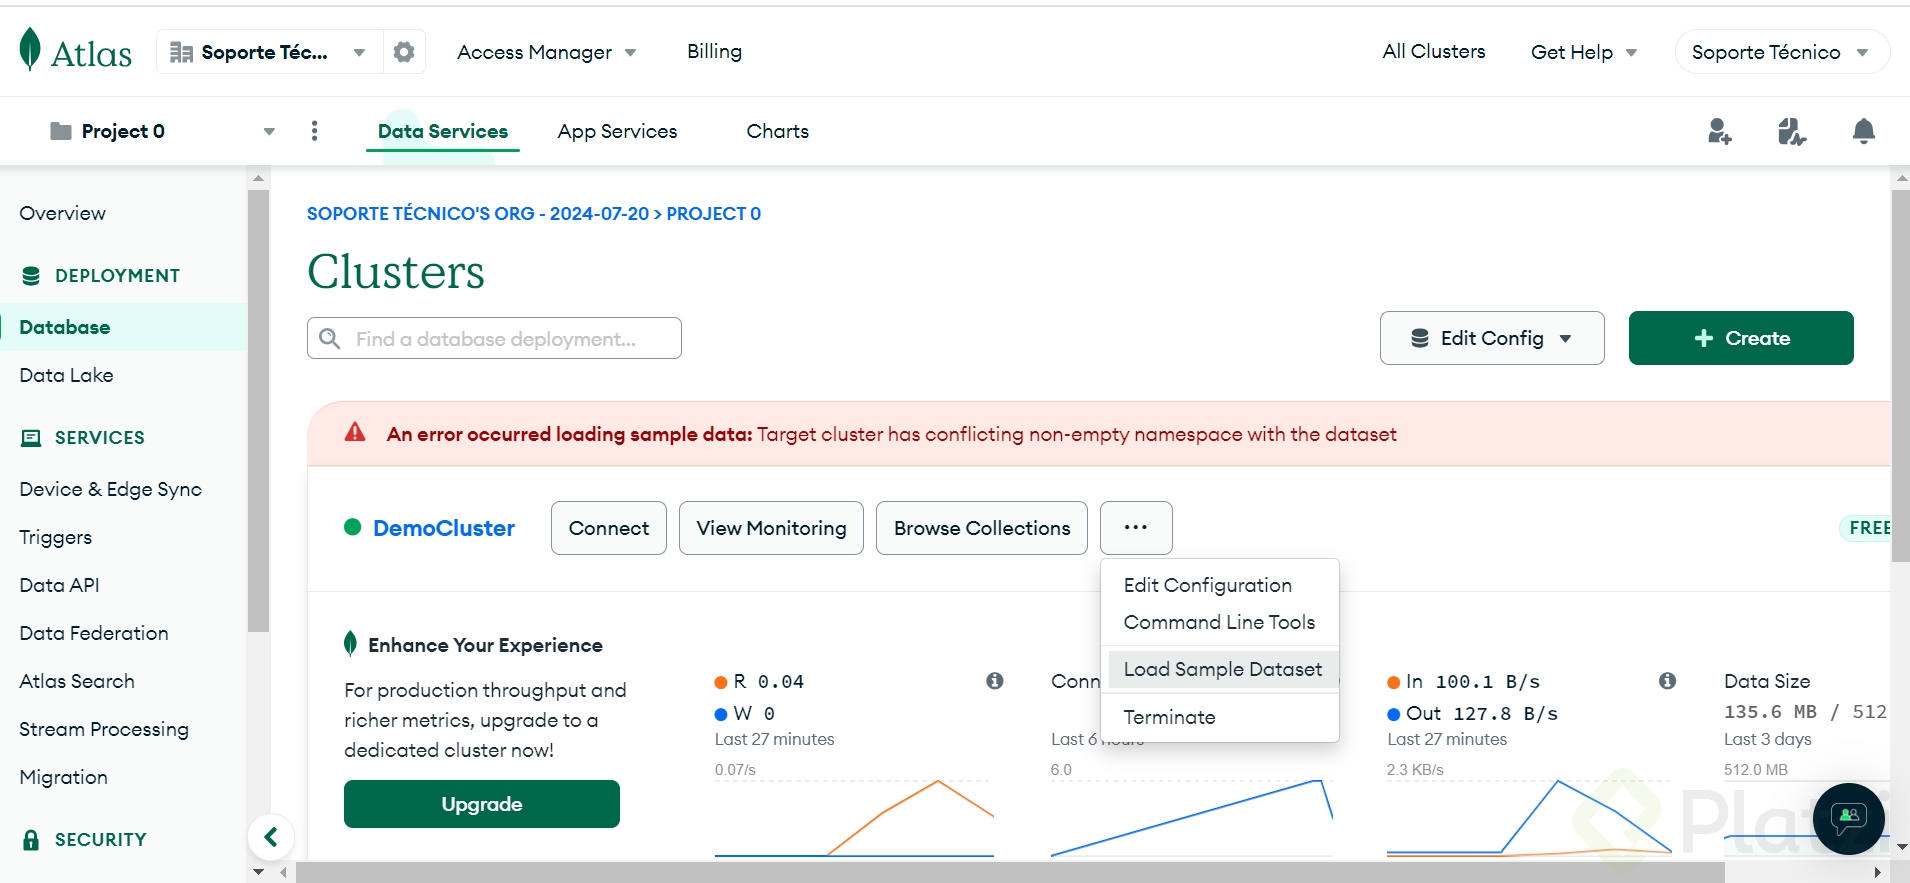The image size is (1910, 883).
Task: Click the invite user icon
Action: pos(1720,131)
